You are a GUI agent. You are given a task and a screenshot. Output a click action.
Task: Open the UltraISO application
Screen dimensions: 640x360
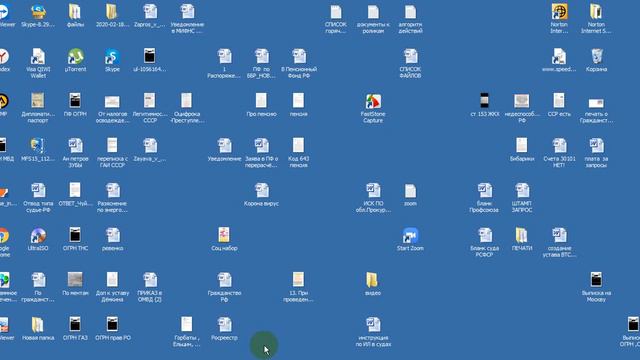click(x=38, y=236)
